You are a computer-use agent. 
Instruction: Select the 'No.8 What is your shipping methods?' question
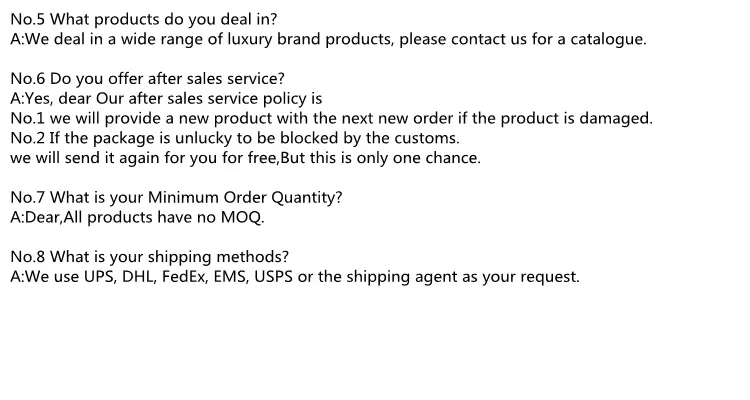click(x=150, y=256)
